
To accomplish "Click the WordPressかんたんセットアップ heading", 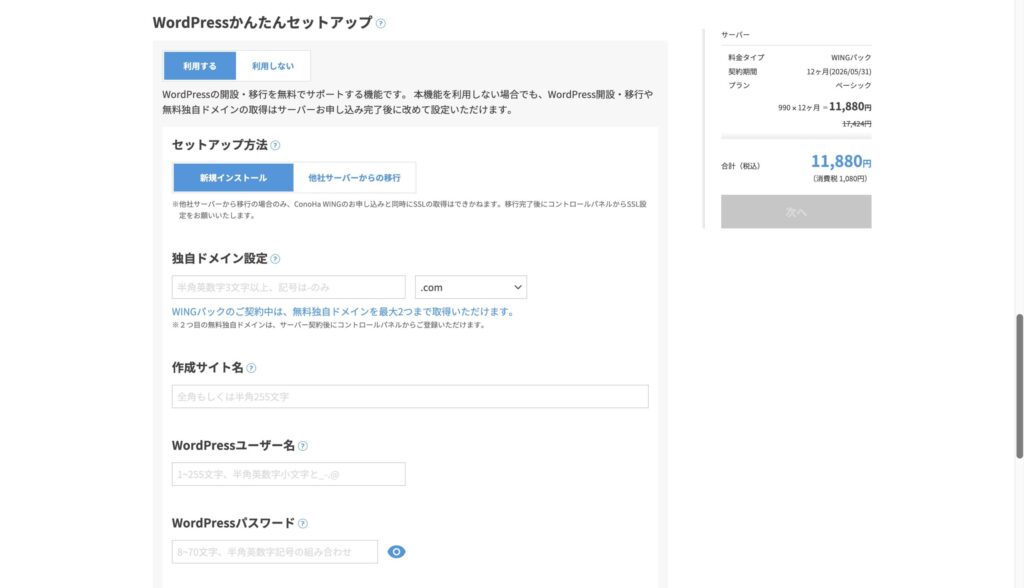I will (x=263, y=22).
